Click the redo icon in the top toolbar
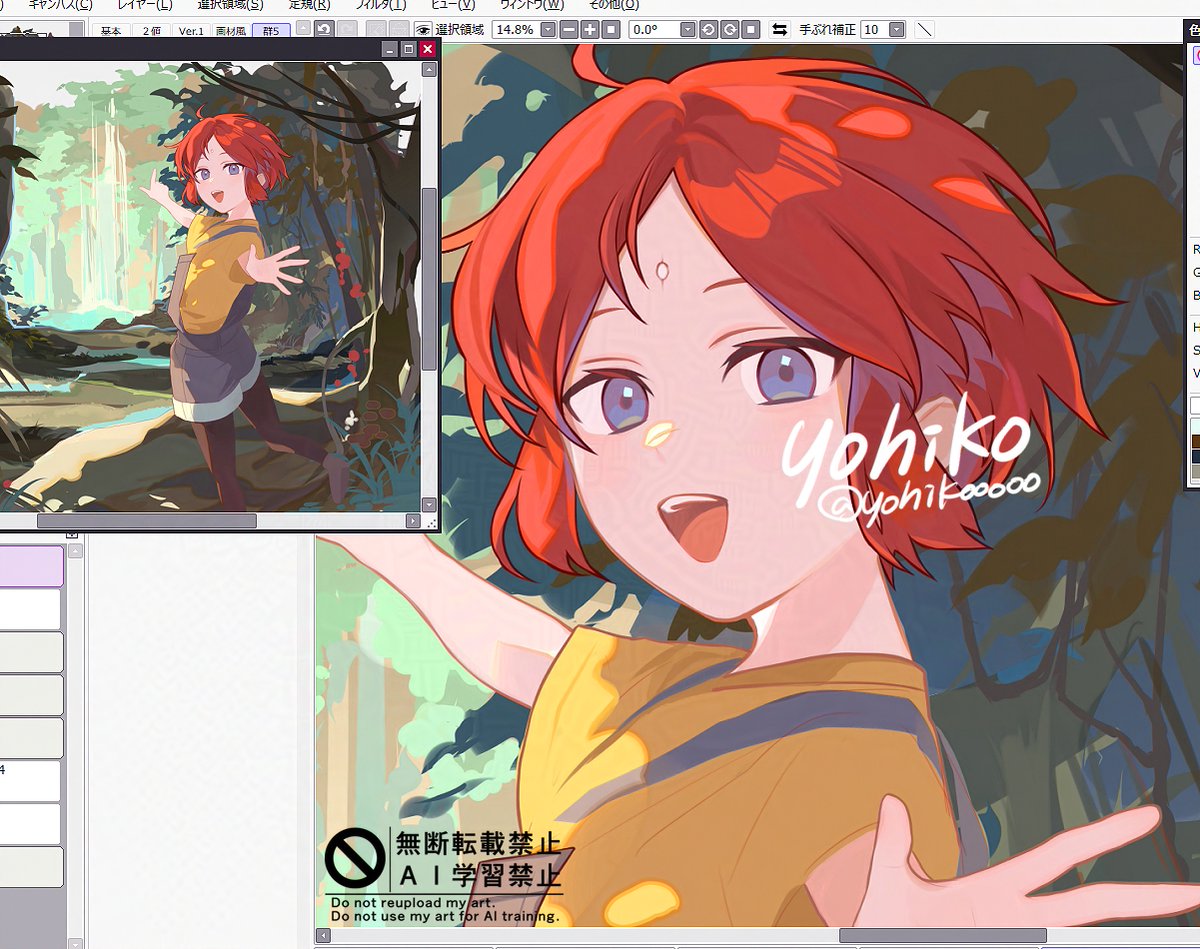This screenshot has height=949, width=1200. pyautogui.click(x=346, y=29)
